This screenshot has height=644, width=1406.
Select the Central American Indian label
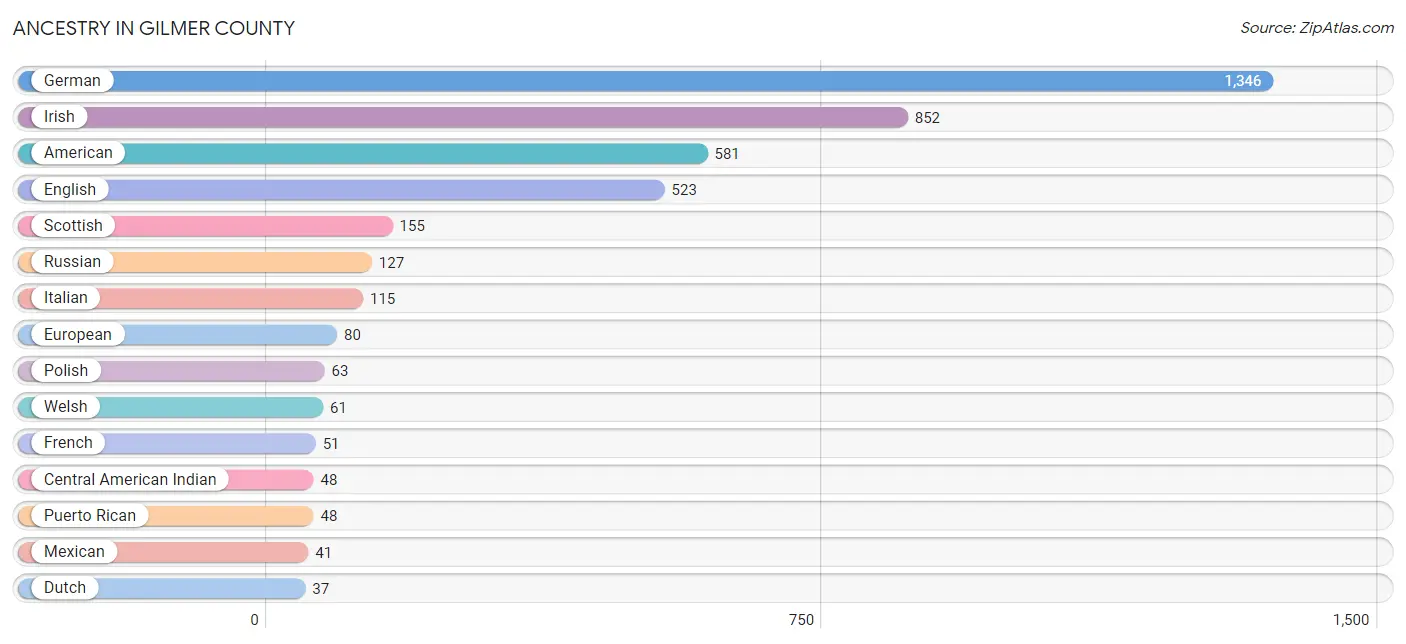tap(130, 480)
